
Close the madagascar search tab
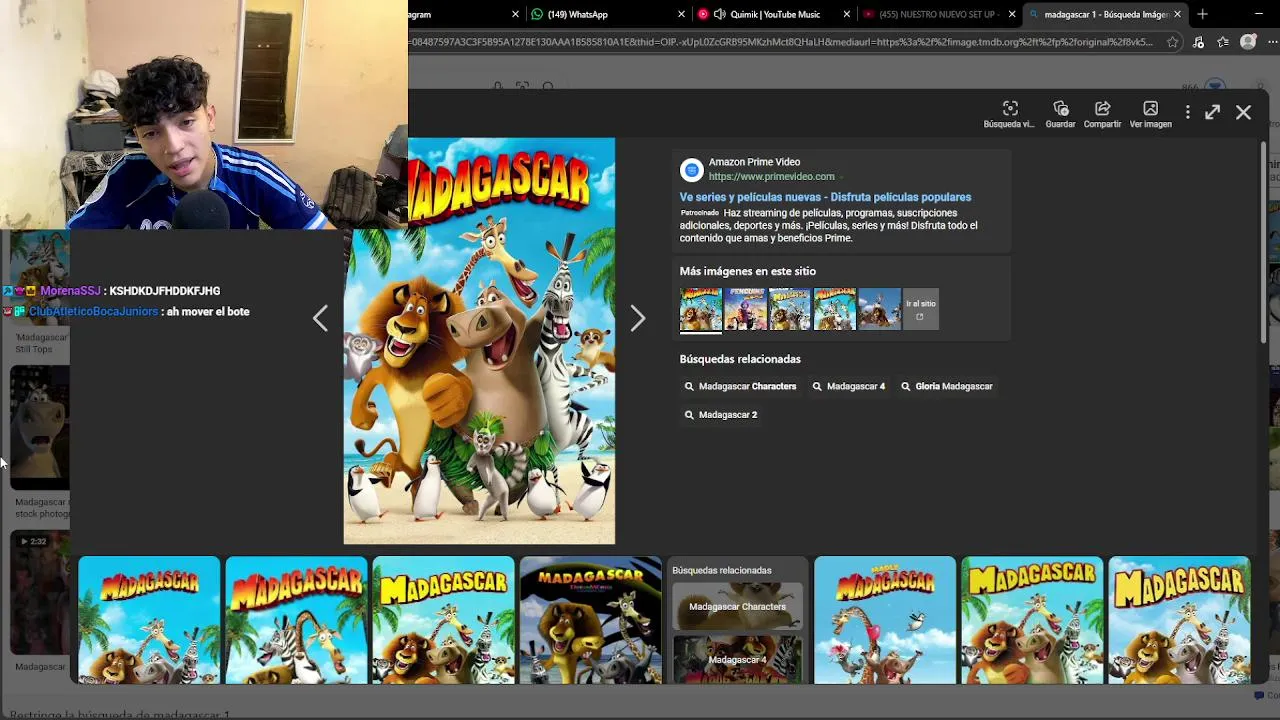[1177, 14]
